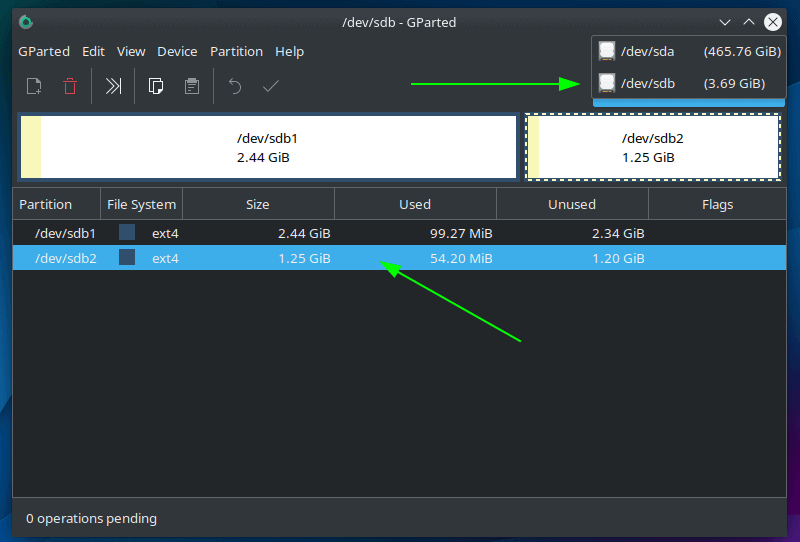Click the ext4 color swatch for /dev/sdb2
The height and width of the screenshot is (542, 800).
pyautogui.click(x=127, y=258)
